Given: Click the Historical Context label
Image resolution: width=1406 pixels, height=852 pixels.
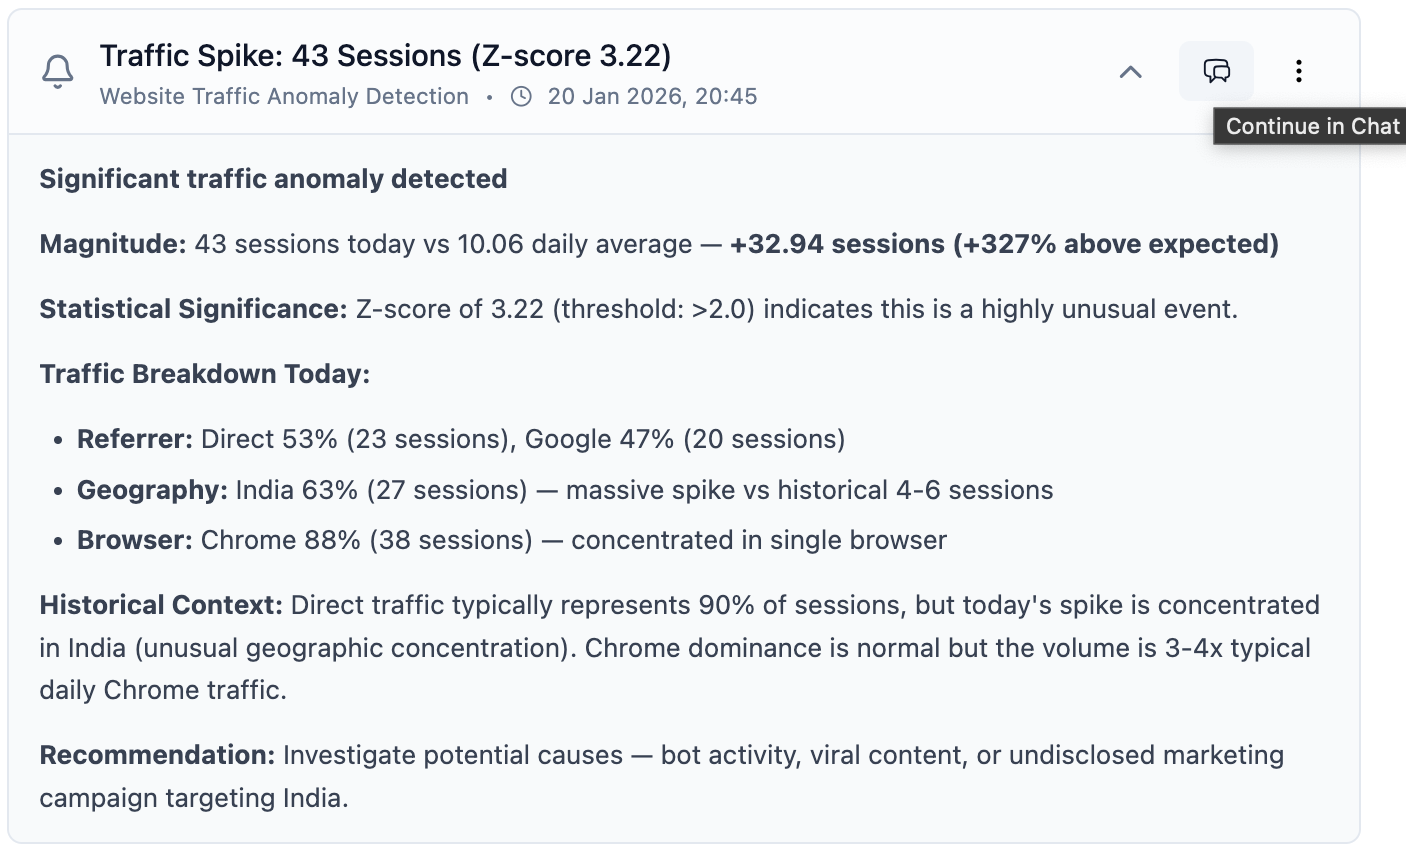Looking at the screenshot, I should coord(161,605).
